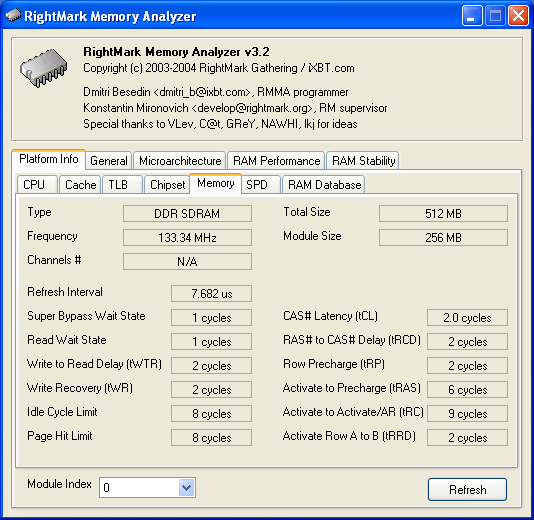534x520 pixels.
Task: Click the RightMark chip icon in title bar
Action: [13, 15]
